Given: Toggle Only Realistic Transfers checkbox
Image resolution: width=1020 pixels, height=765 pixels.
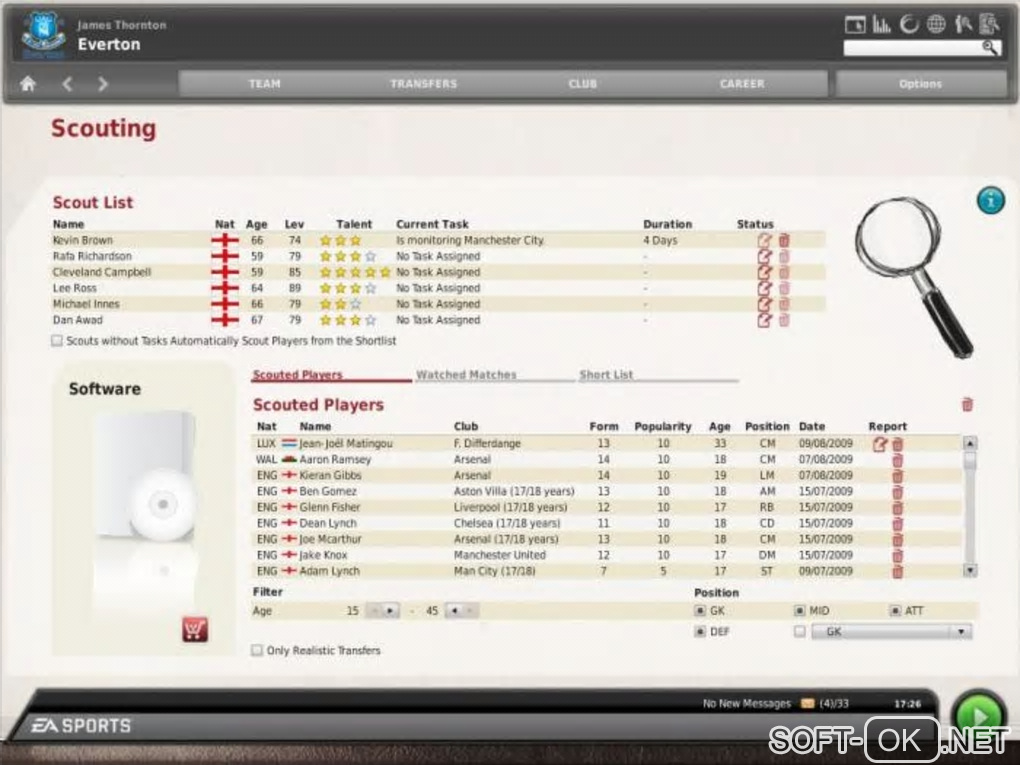Looking at the screenshot, I should tap(257, 651).
